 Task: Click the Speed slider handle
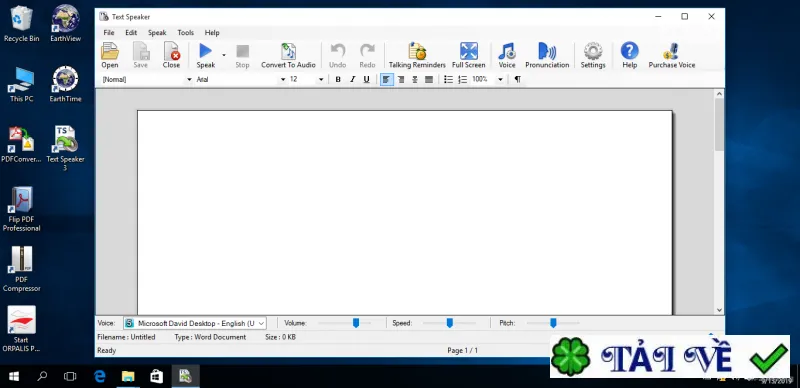(449, 323)
